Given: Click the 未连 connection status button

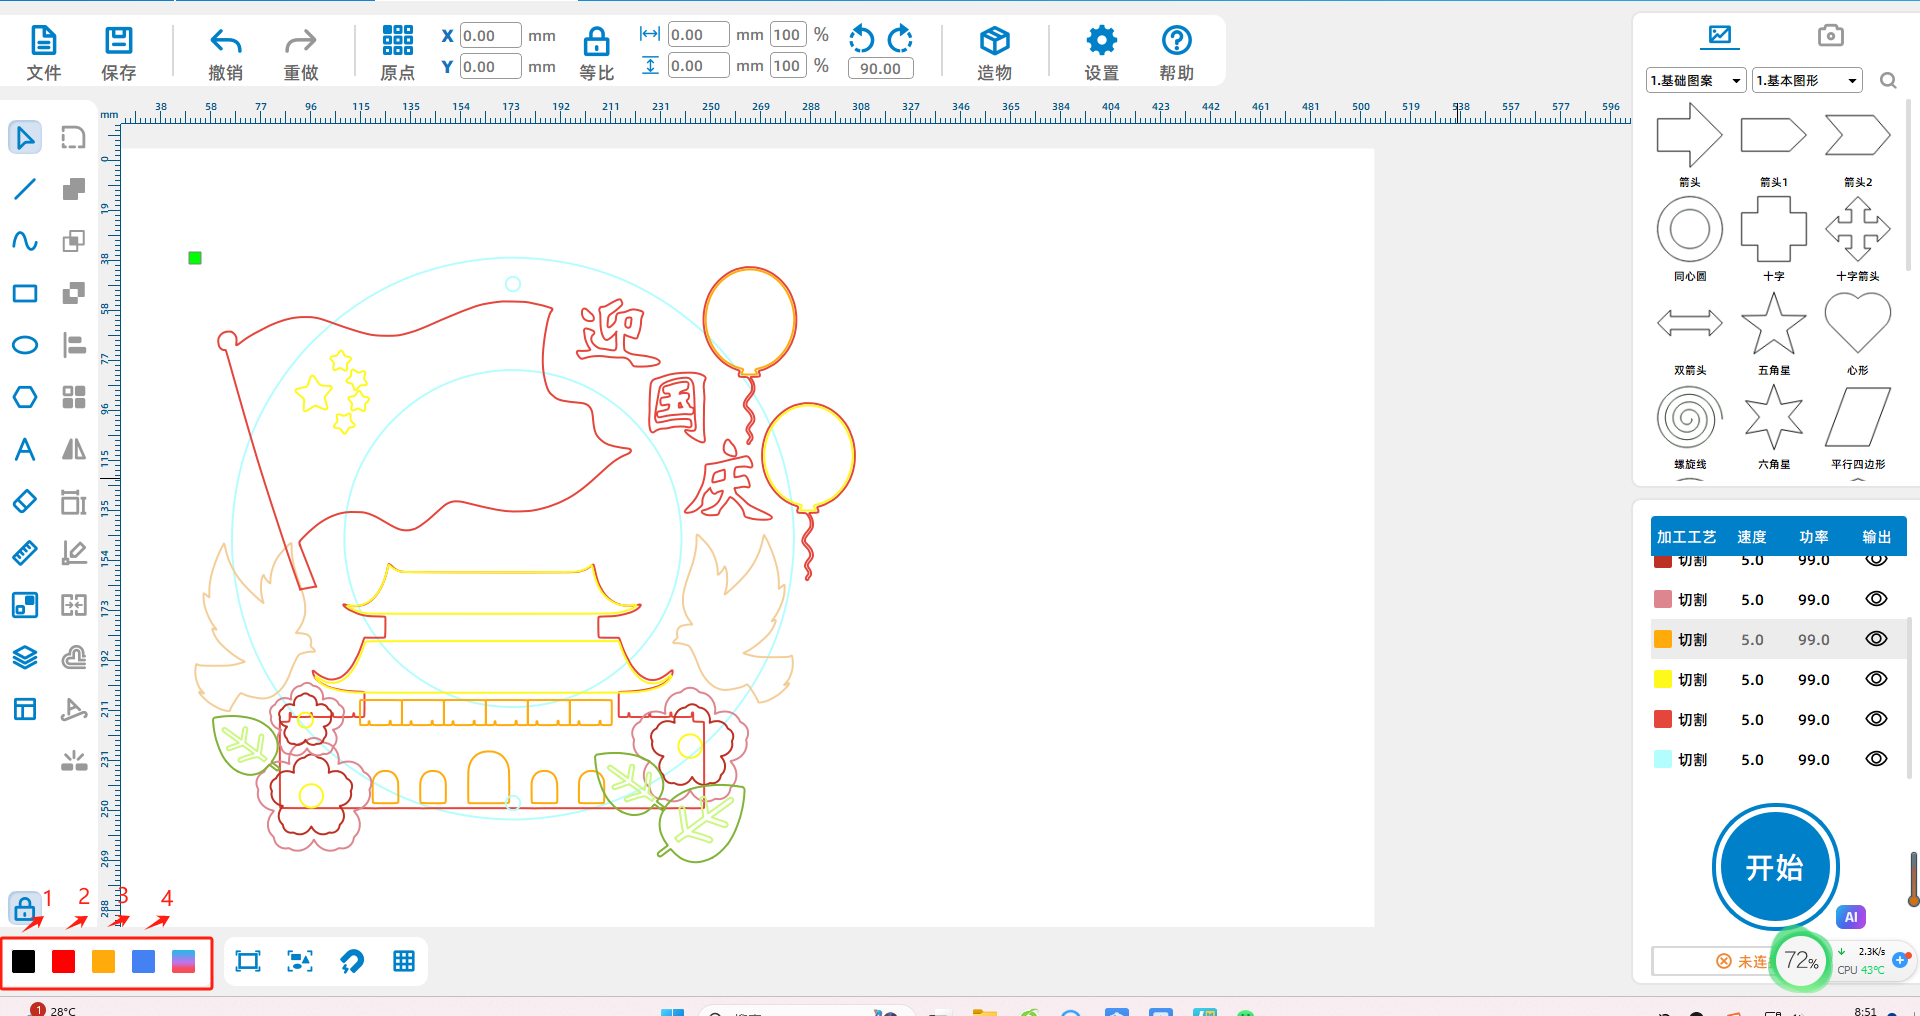Looking at the screenshot, I should click(x=1742, y=961).
